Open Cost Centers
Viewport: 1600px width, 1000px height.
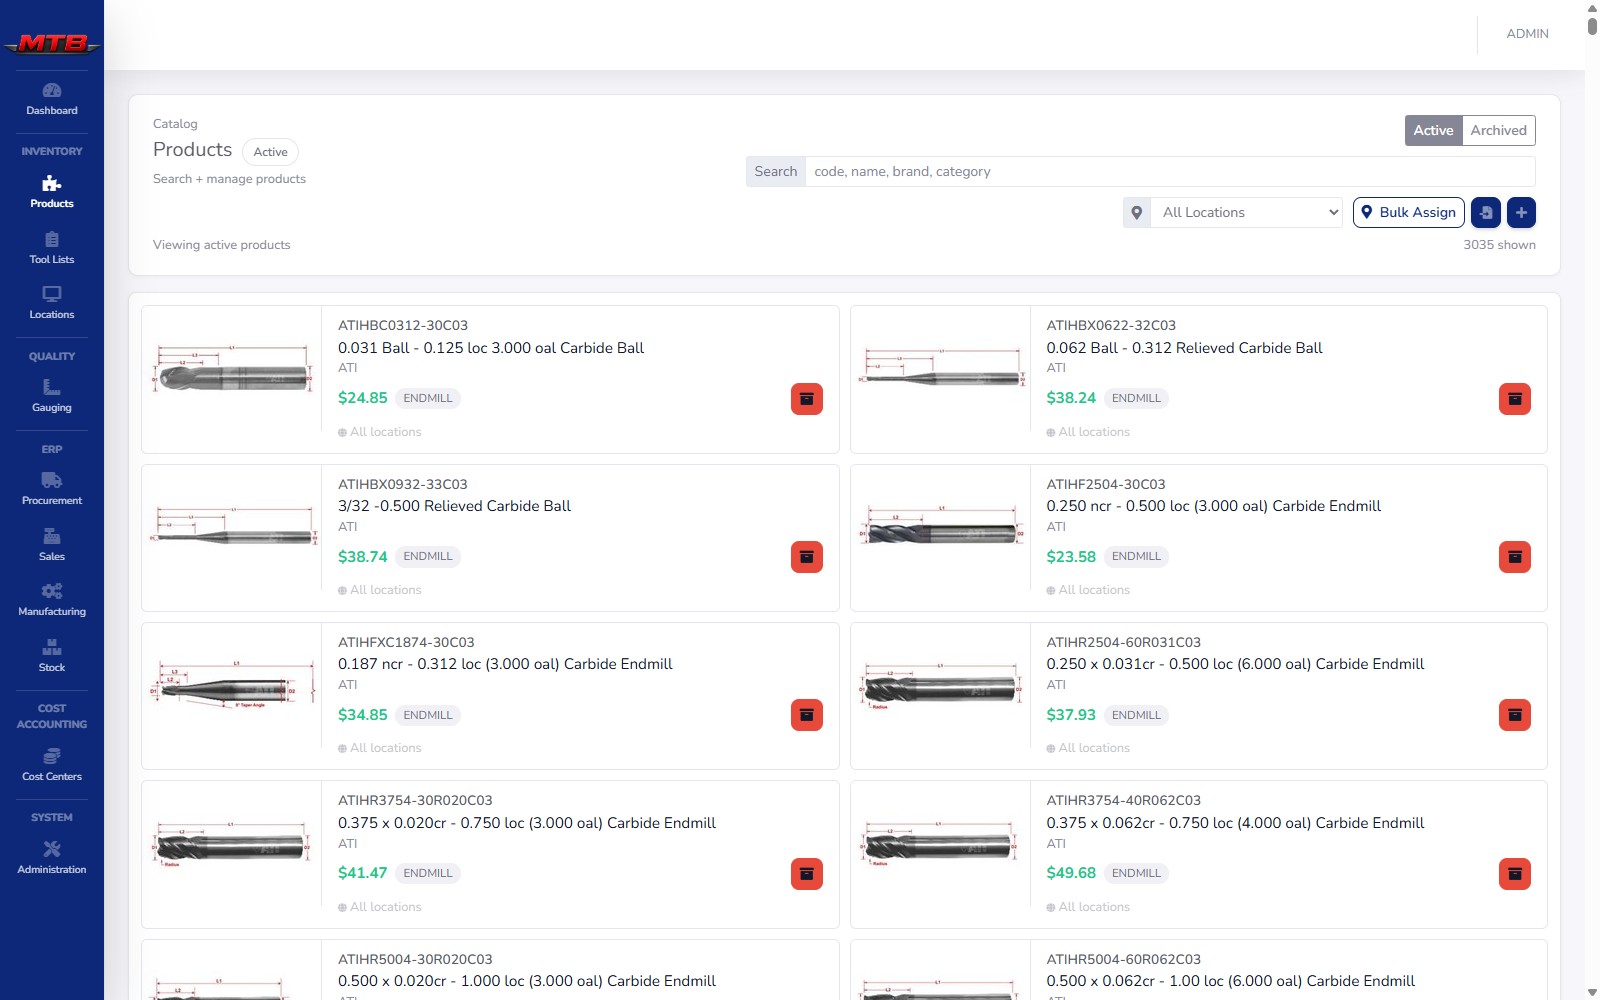click(x=52, y=765)
